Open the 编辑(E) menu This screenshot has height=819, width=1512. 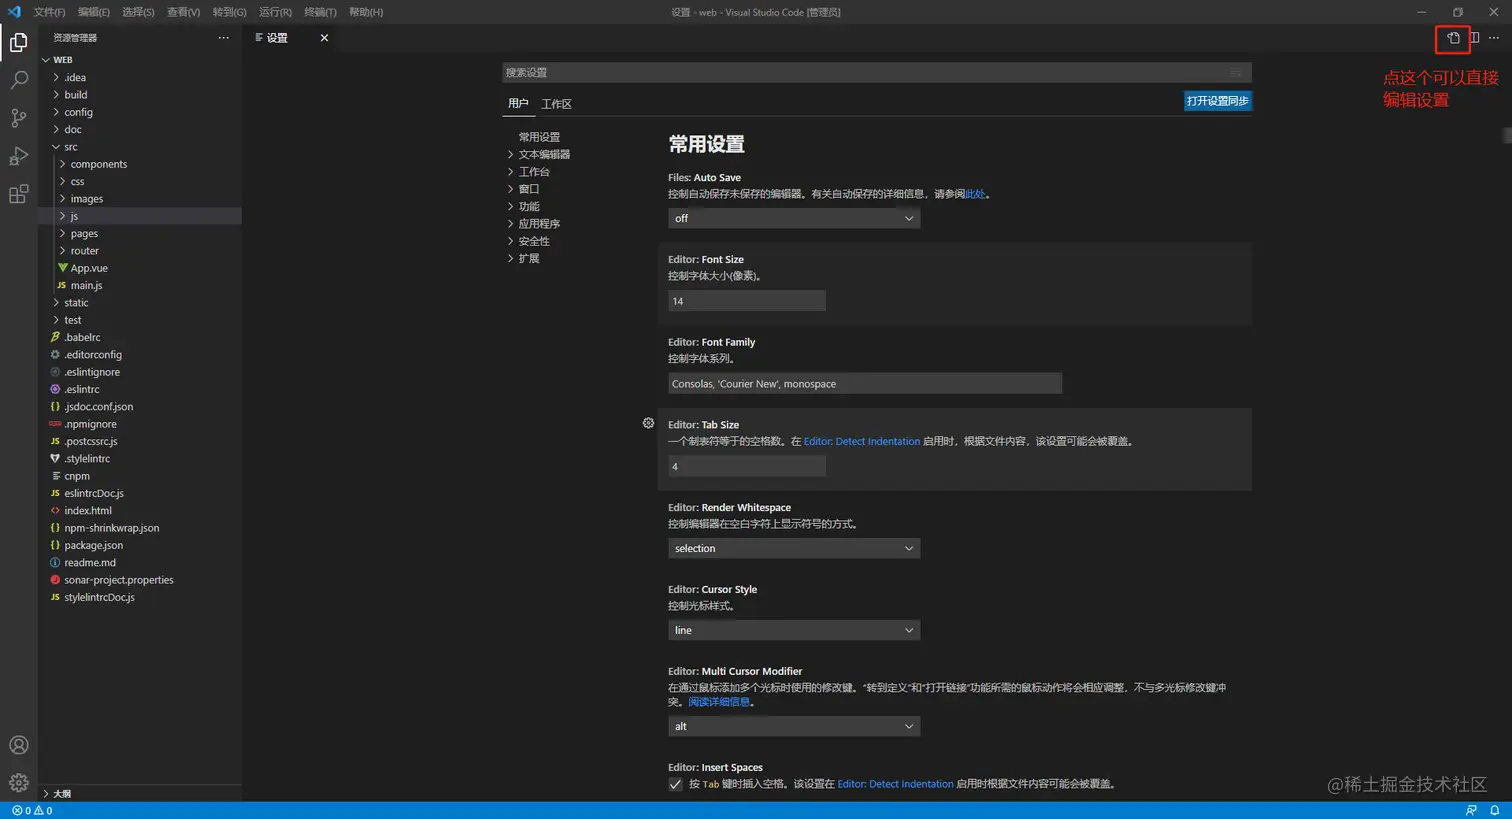click(x=94, y=12)
